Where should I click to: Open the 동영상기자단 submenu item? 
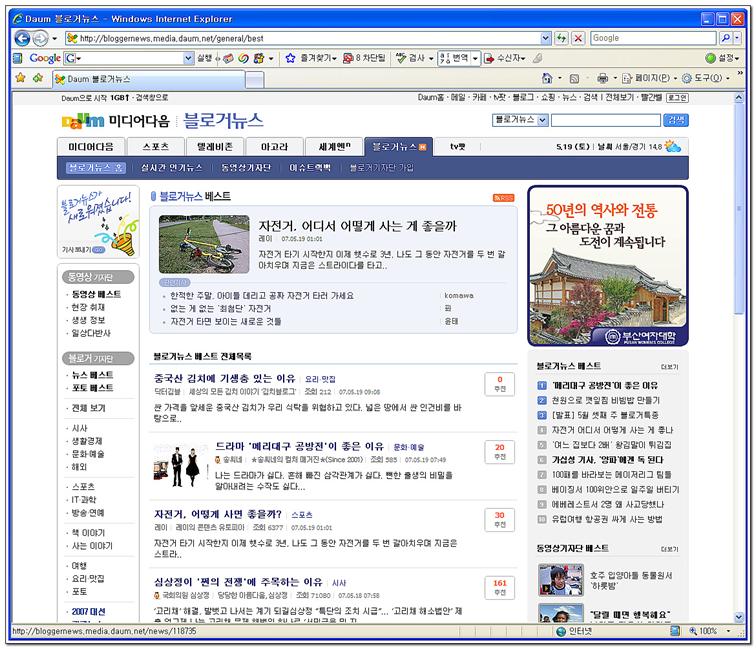coord(246,168)
